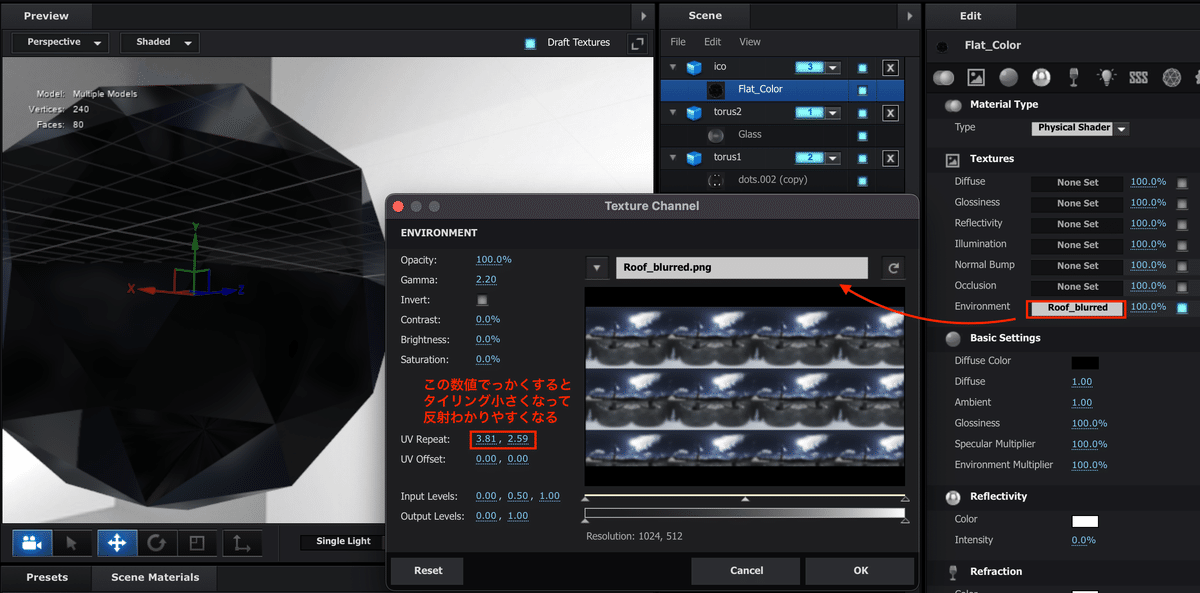
Task: Click the Glass material sphere thumbnail
Action: click(716, 135)
